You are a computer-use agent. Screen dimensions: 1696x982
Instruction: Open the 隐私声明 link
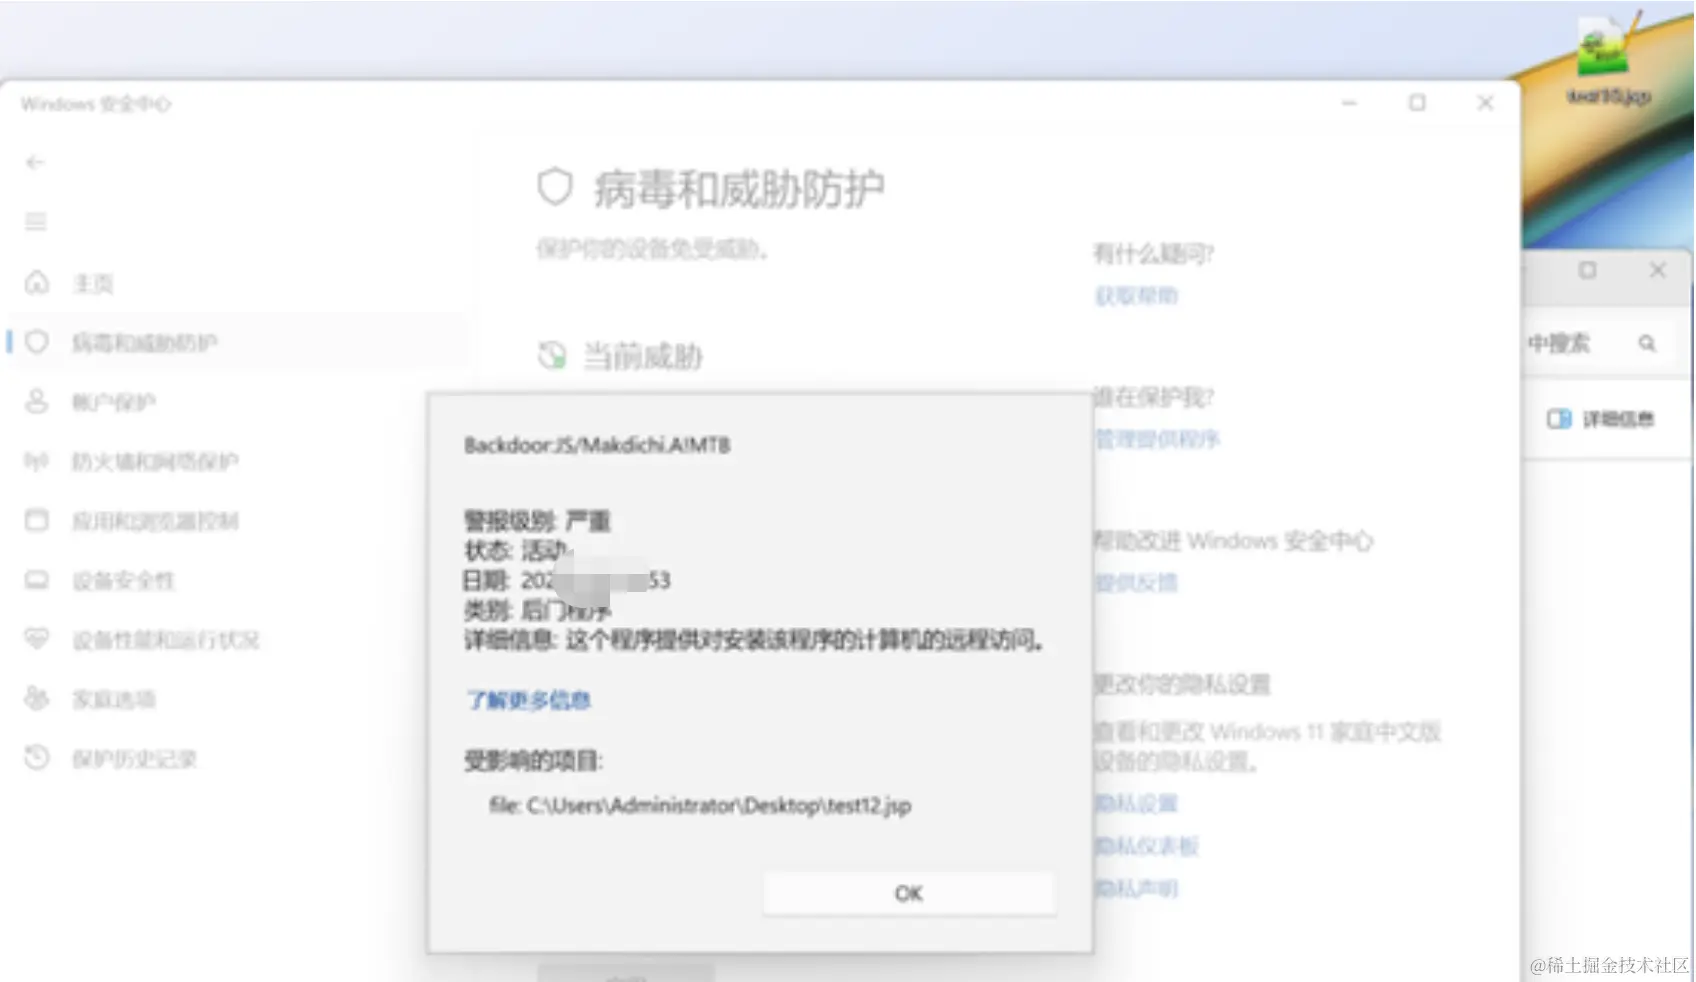pyautogui.click(x=1136, y=888)
